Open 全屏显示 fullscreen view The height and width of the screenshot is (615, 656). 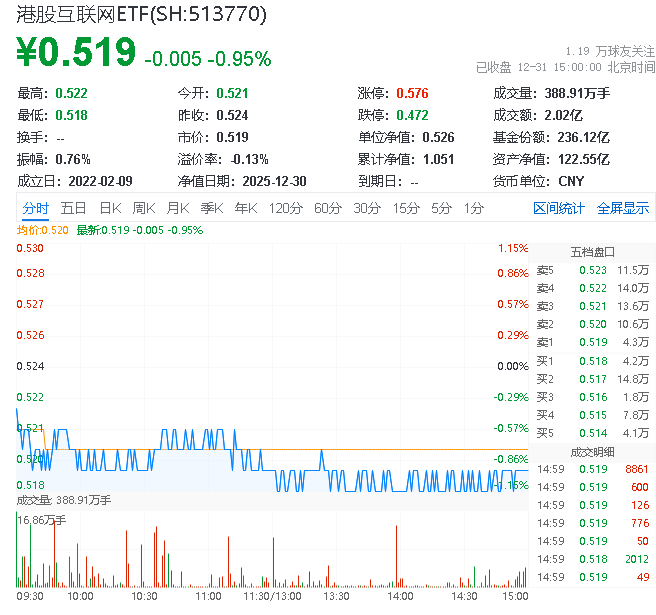[622, 208]
